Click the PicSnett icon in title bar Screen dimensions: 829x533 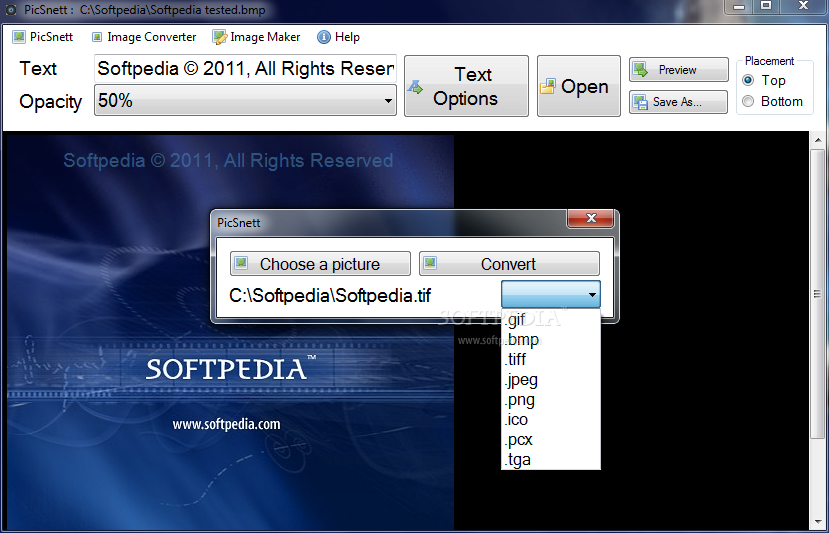tap(10, 10)
